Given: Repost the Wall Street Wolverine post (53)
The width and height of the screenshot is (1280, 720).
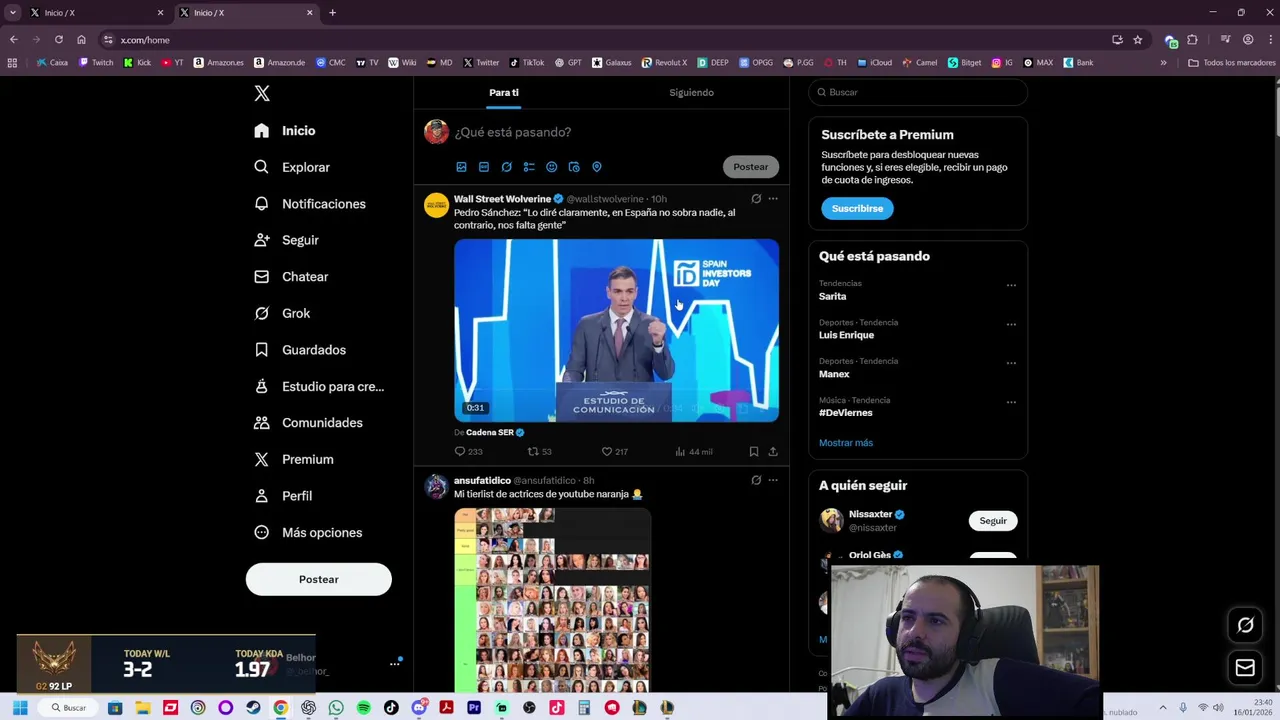Looking at the screenshot, I should [540, 452].
